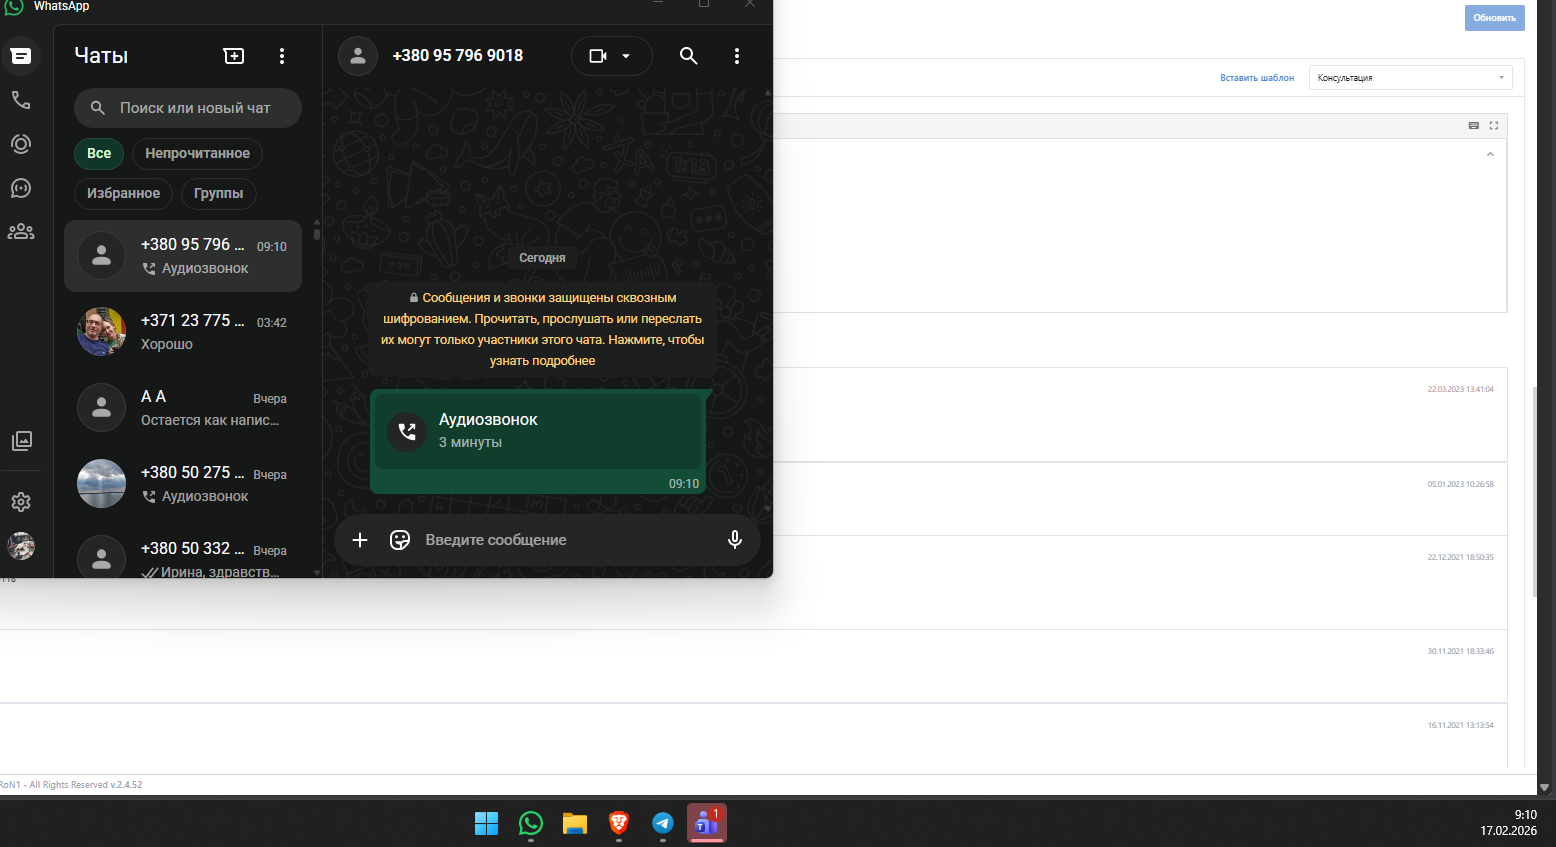Open the Chats list three-dot menu

pyautogui.click(x=282, y=56)
